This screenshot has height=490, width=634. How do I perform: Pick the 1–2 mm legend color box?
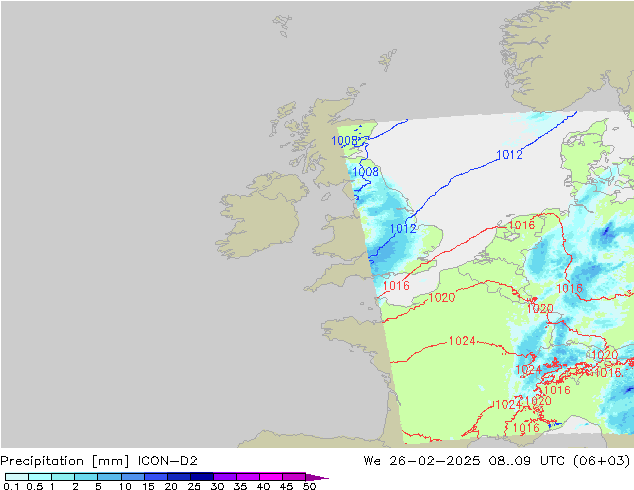pos(63,477)
